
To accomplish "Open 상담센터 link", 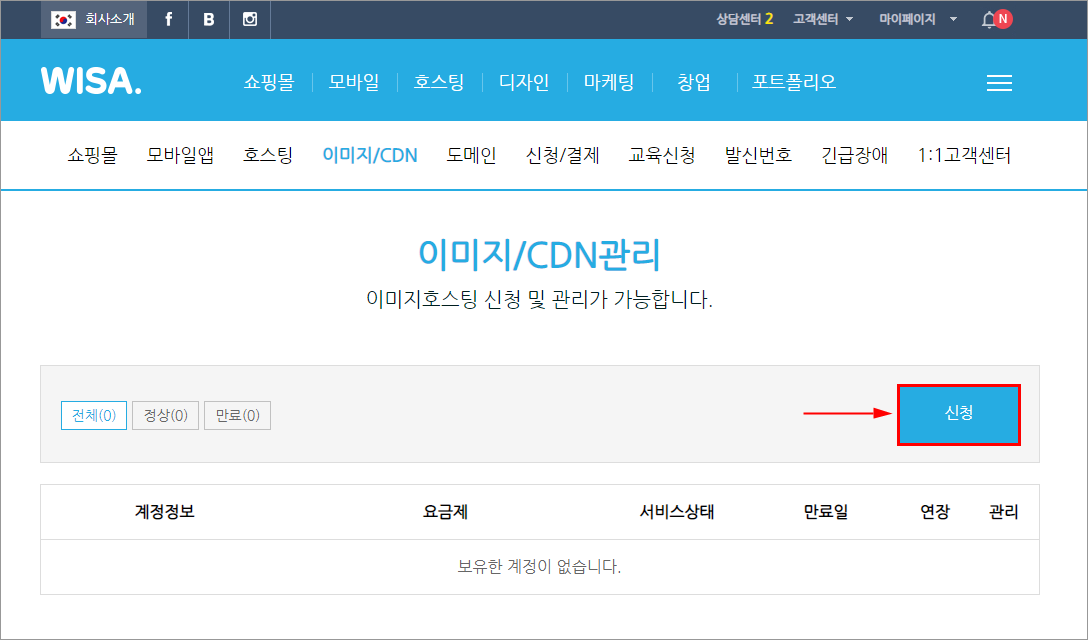I will [x=745, y=19].
